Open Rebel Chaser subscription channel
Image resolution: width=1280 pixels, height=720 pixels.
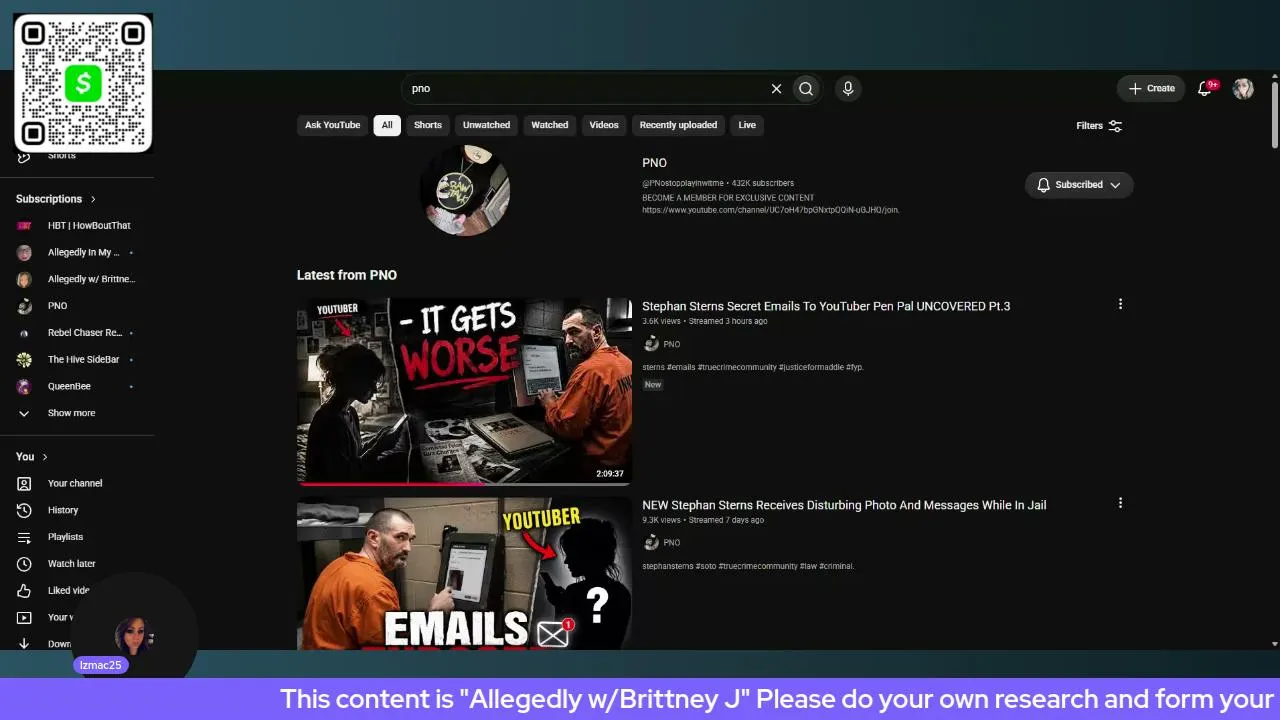coord(77,332)
